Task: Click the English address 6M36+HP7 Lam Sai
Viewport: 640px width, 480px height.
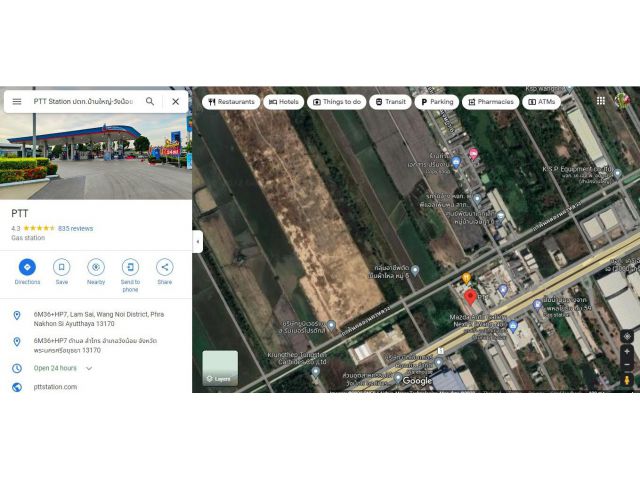Action: pyautogui.click(x=99, y=319)
